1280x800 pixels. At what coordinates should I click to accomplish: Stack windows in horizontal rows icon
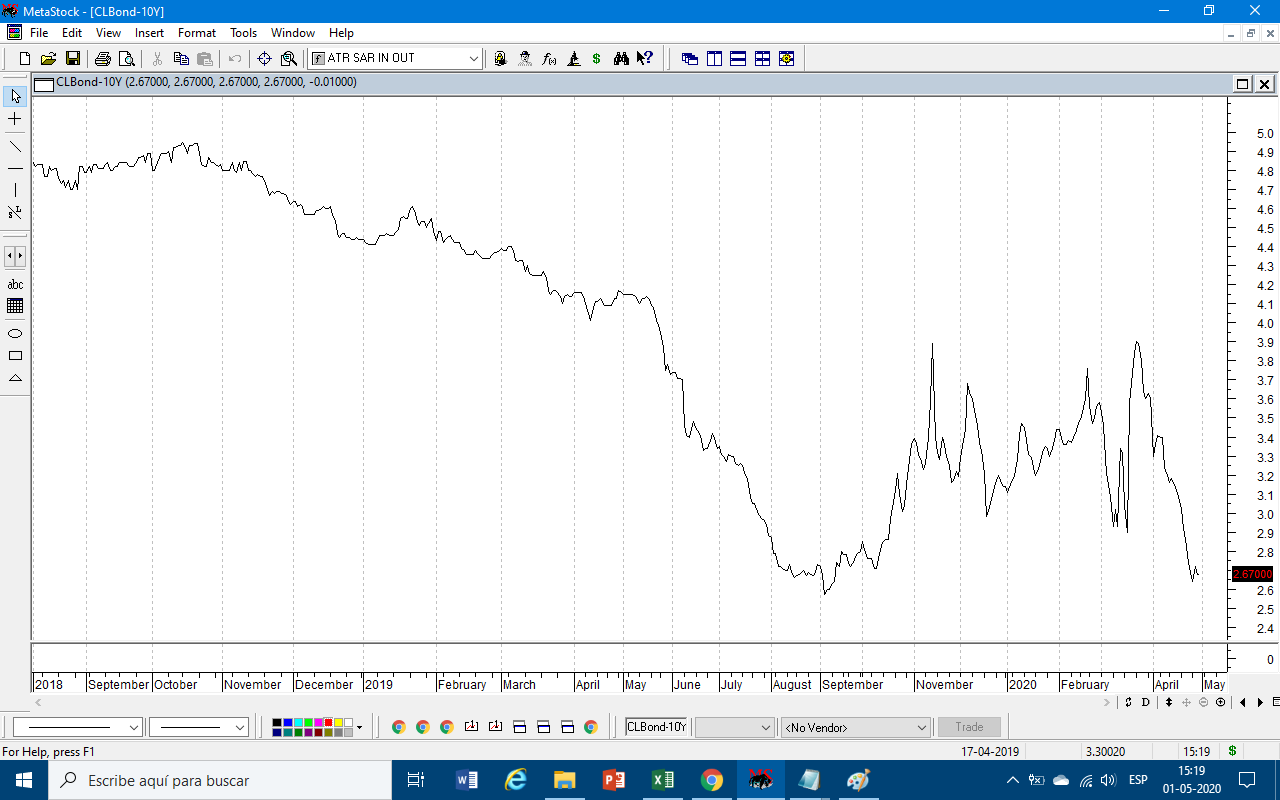pyautogui.click(x=738, y=59)
